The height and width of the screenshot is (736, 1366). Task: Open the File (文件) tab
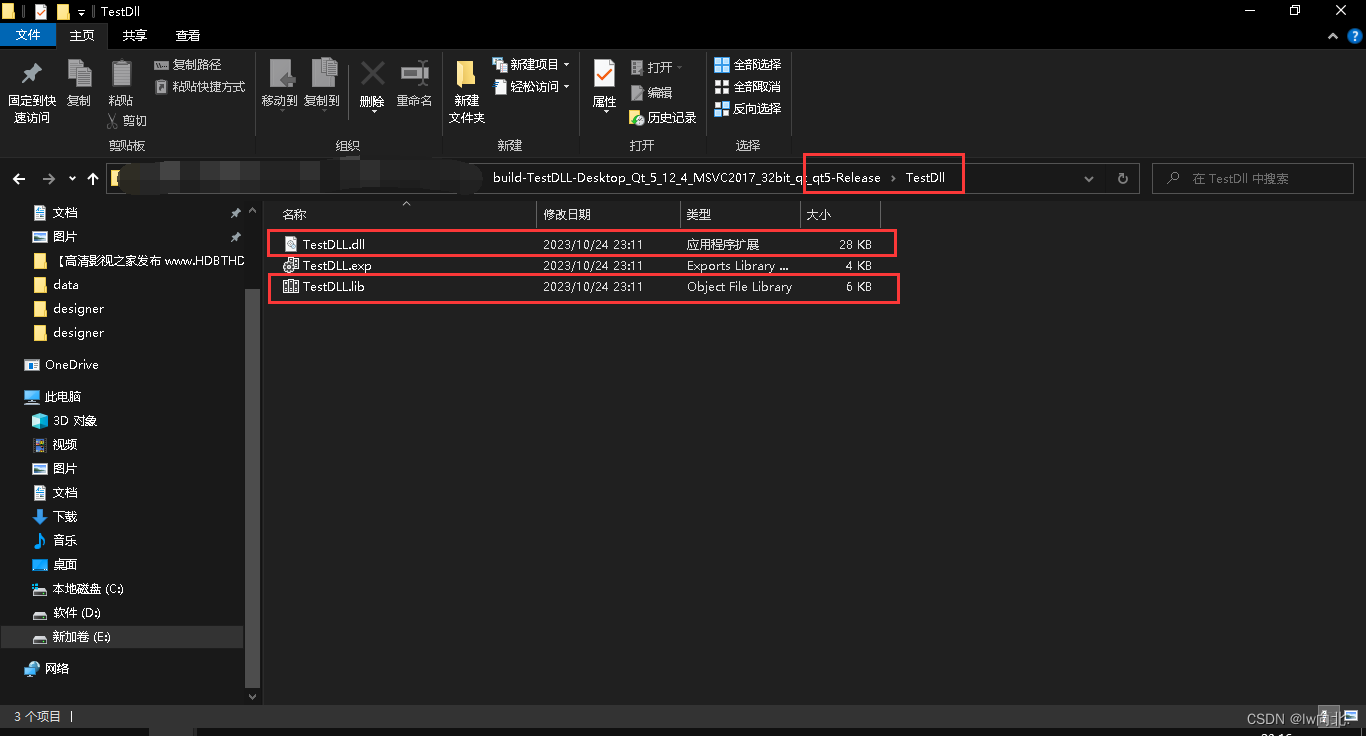(28, 35)
